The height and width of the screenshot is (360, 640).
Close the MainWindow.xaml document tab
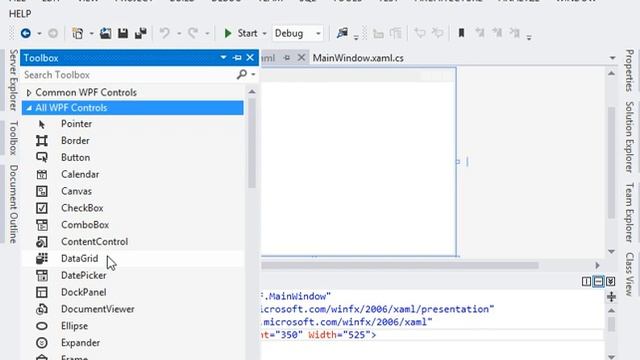coord(301,58)
